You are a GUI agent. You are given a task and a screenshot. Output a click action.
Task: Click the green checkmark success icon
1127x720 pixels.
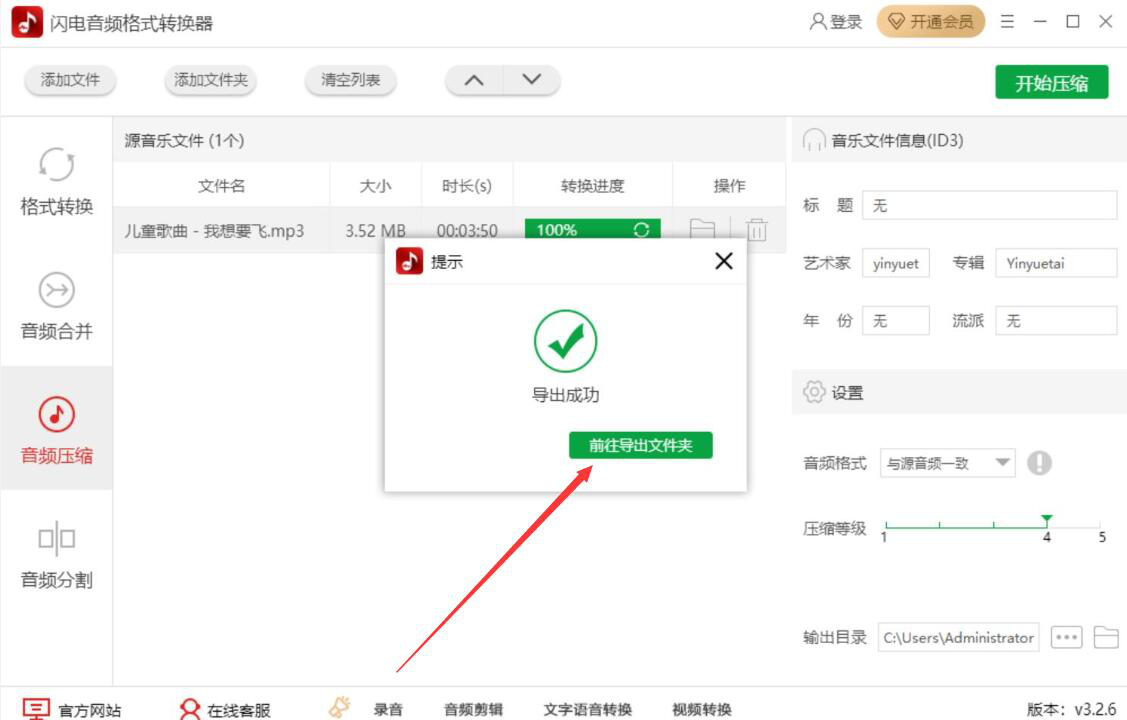(565, 341)
